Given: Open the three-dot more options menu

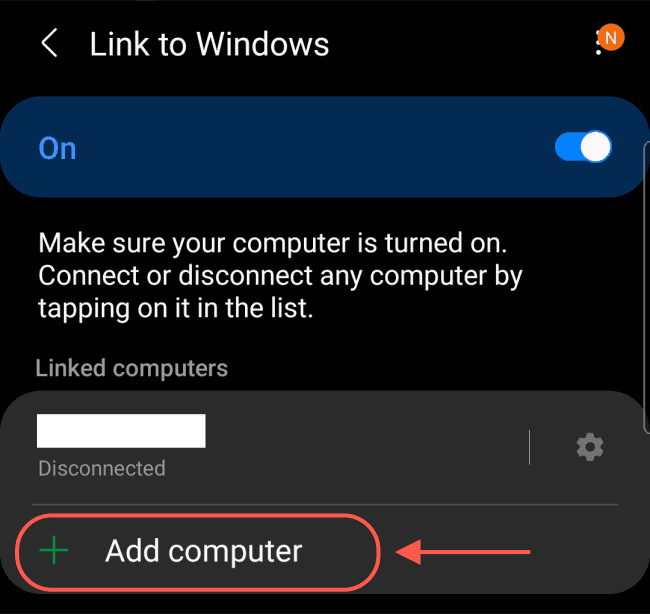Looking at the screenshot, I should tap(598, 43).
